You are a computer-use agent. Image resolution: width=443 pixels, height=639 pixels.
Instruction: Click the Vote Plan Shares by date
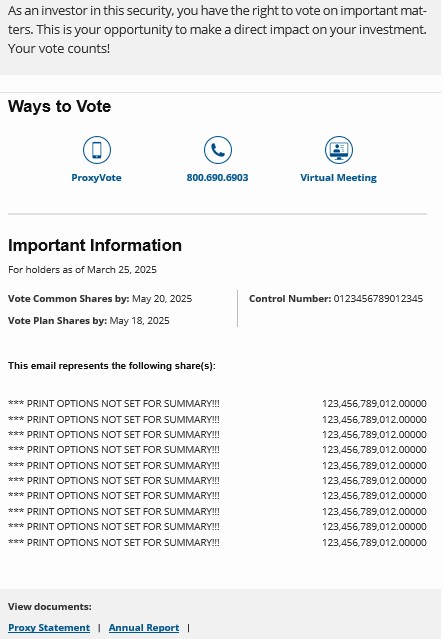pos(139,321)
